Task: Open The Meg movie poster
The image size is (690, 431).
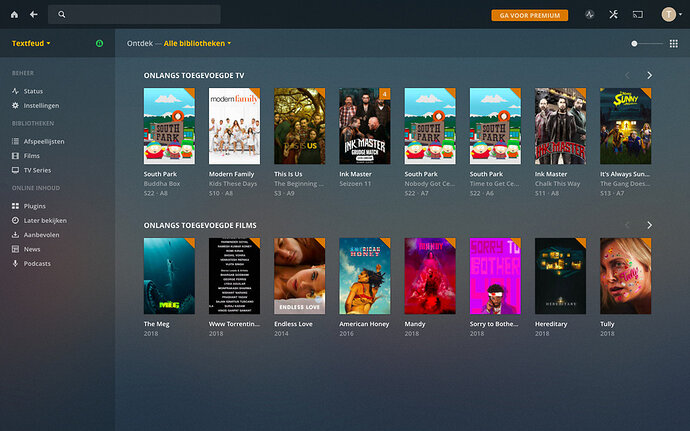Action: 169,276
